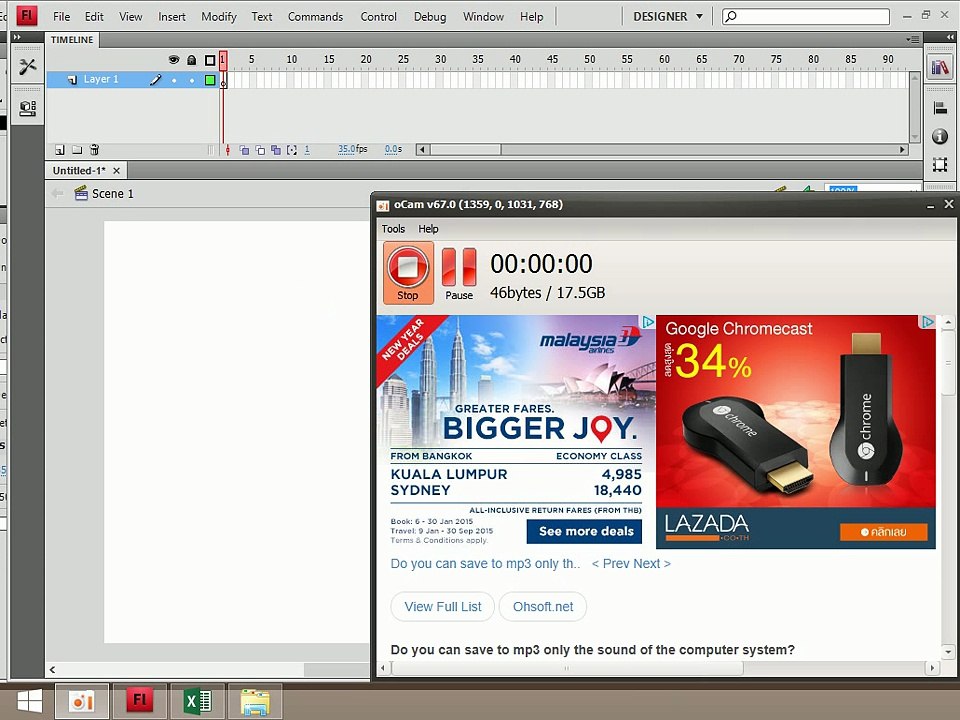
Task: Open the Insert menu
Action: pyautogui.click(x=171, y=17)
